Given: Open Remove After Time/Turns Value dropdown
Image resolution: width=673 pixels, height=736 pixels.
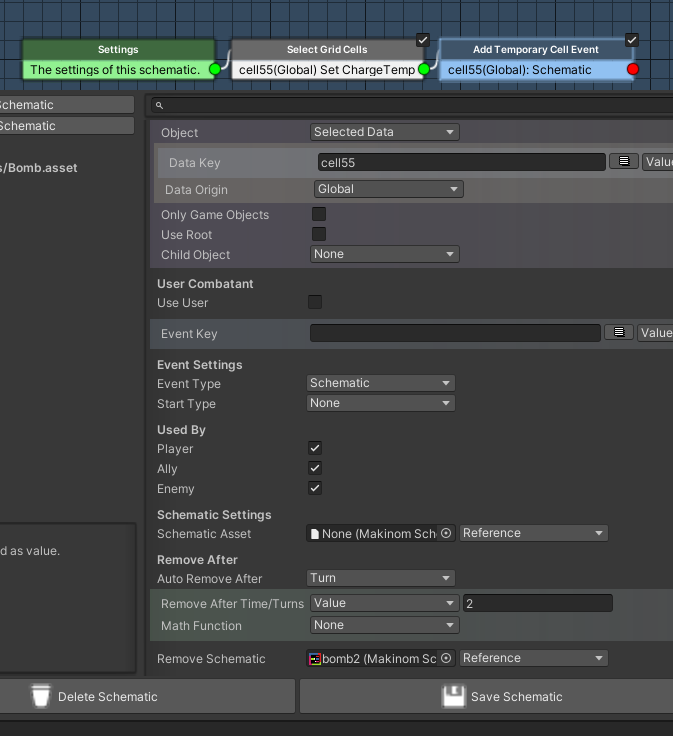Looking at the screenshot, I should (384, 603).
